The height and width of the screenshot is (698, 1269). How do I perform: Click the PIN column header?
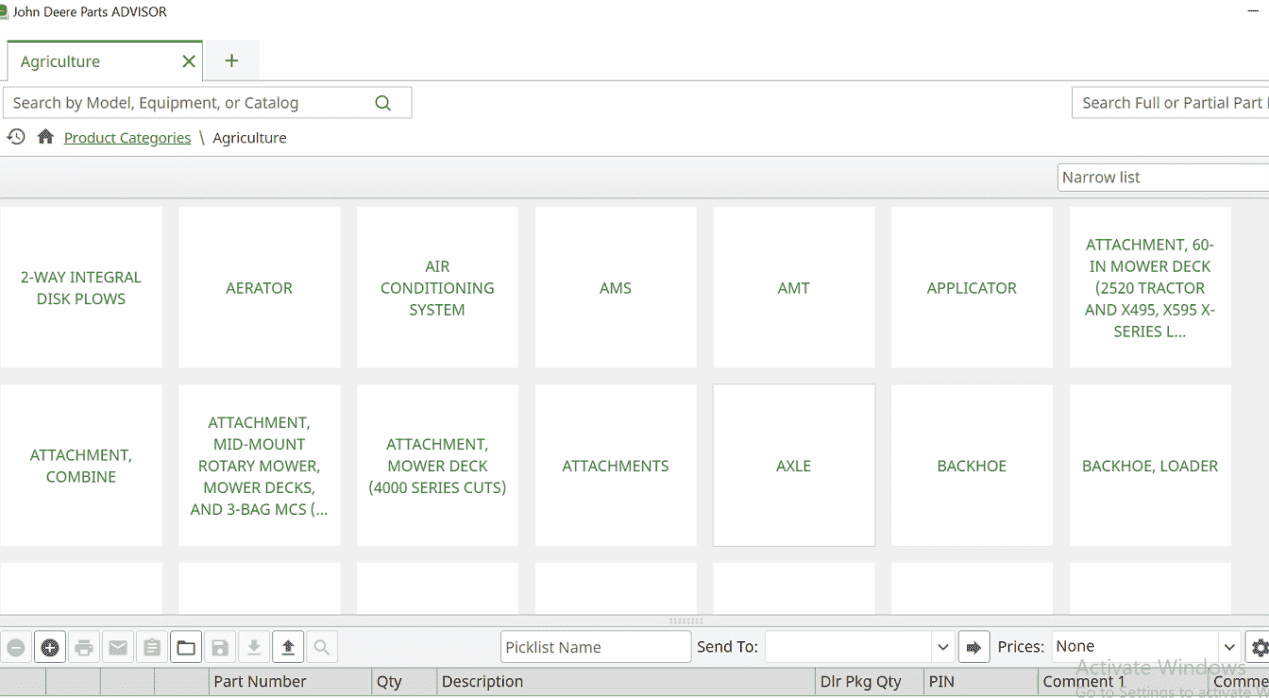tap(980, 682)
